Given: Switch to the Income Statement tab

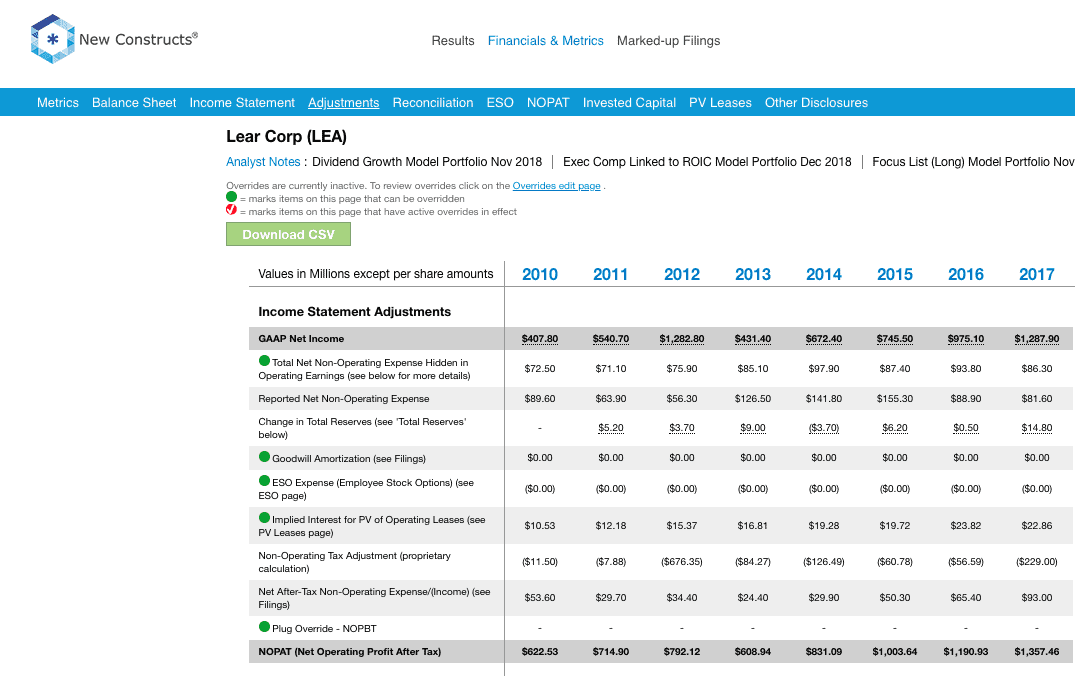Looking at the screenshot, I should pos(242,103).
